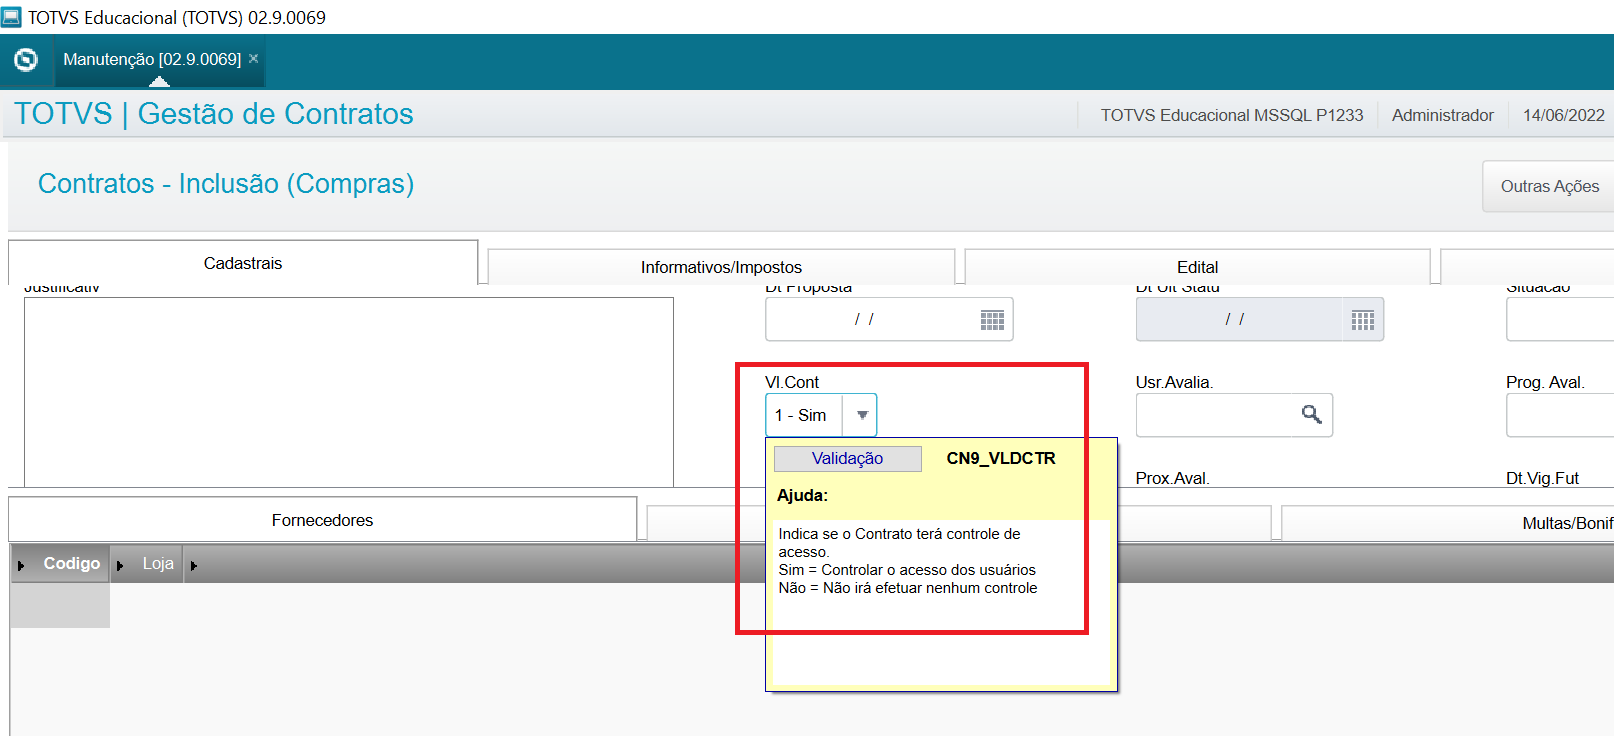Open calendar picker for Dt Ult Statu
Image resolution: width=1614 pixels, height=736 pixels.
coord(1362,320)
